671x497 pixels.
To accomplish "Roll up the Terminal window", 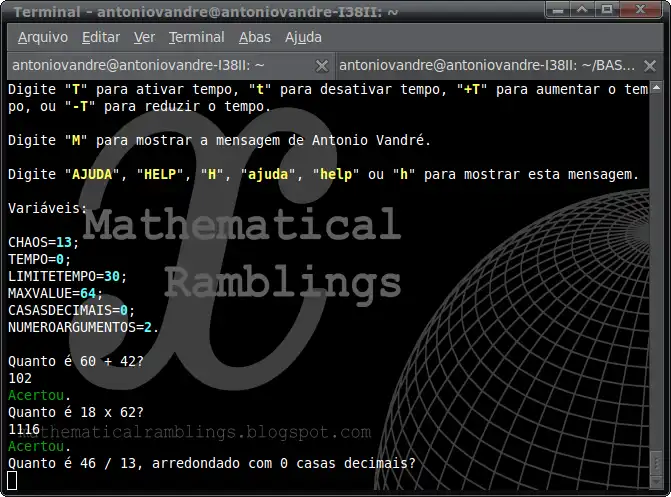I will [582, 9].
